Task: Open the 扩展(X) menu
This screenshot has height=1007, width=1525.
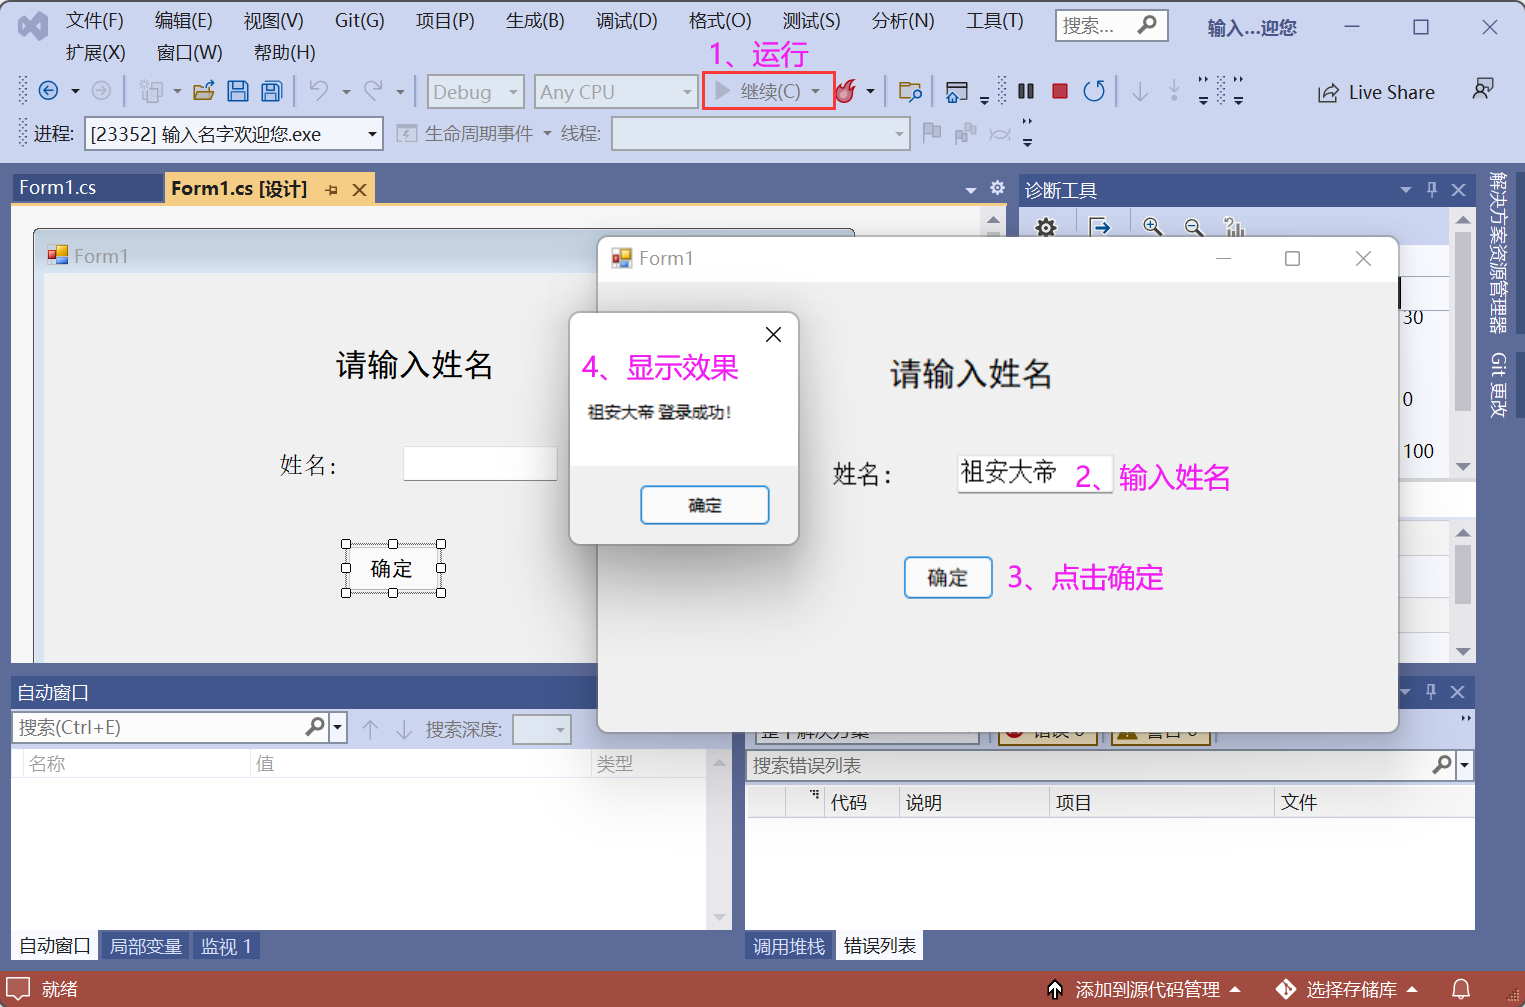Action: pyautogui.click(x=96, y=53)
